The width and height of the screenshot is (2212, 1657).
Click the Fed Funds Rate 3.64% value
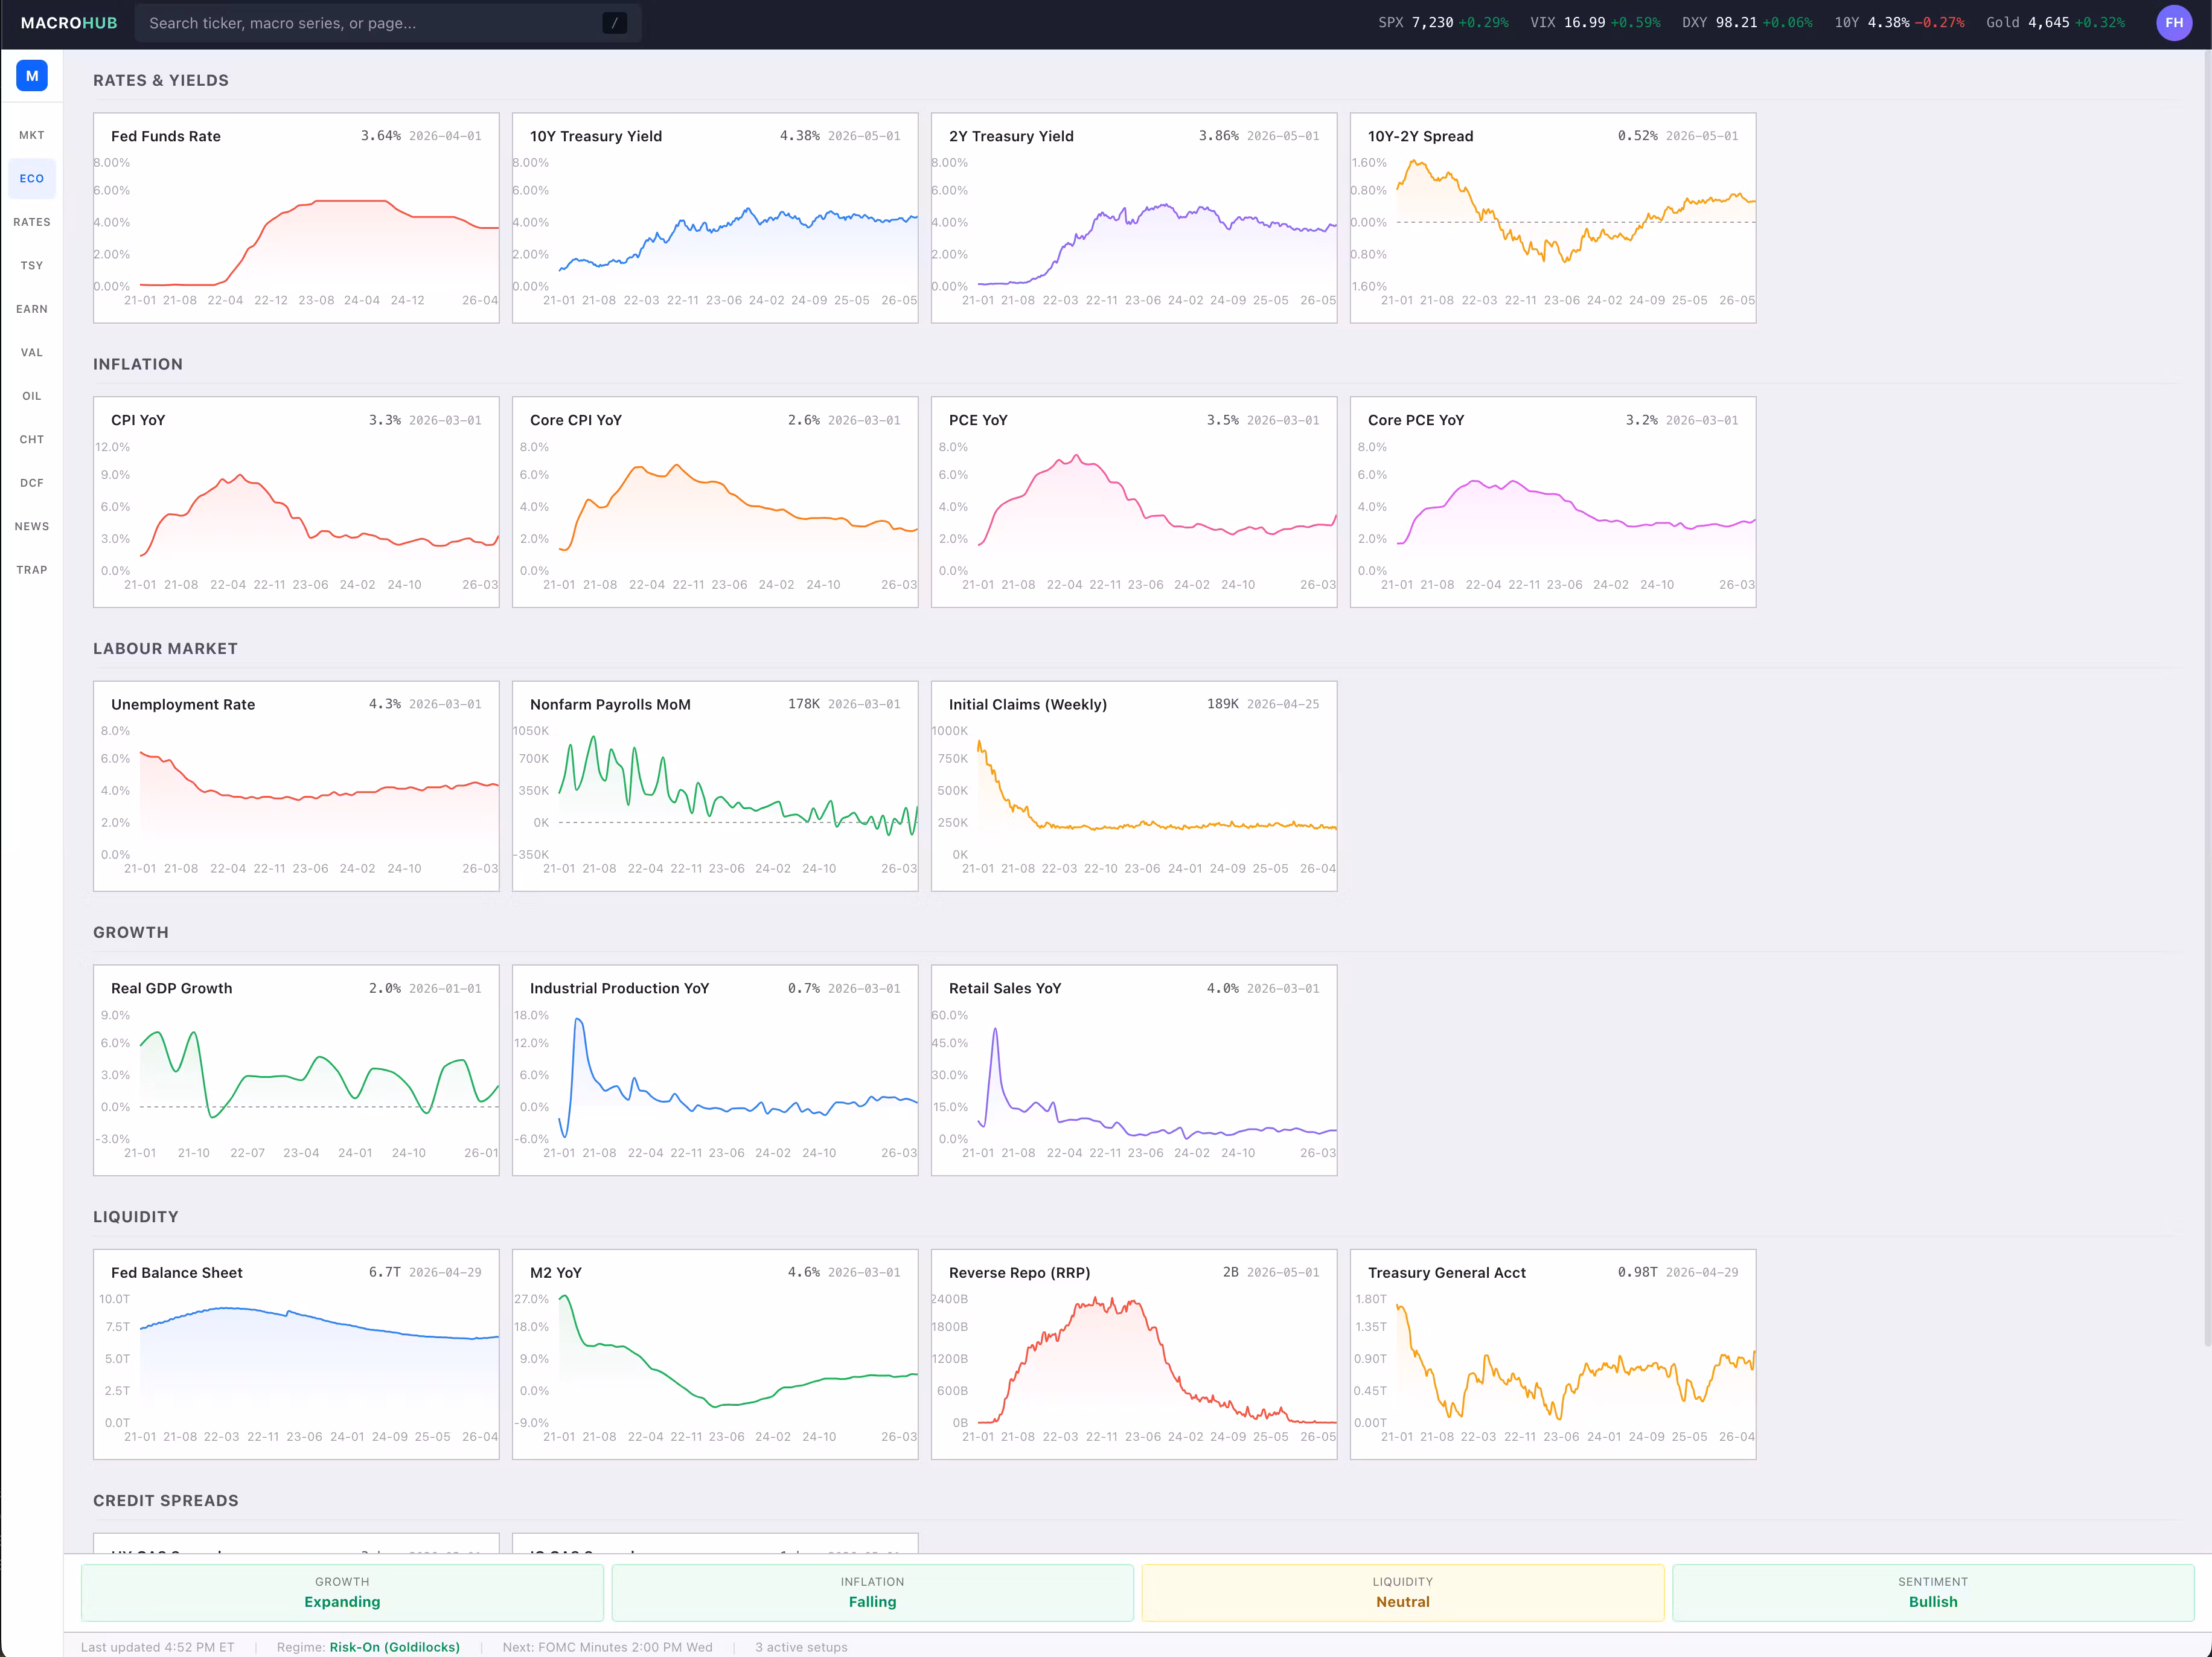pos(381,136)
